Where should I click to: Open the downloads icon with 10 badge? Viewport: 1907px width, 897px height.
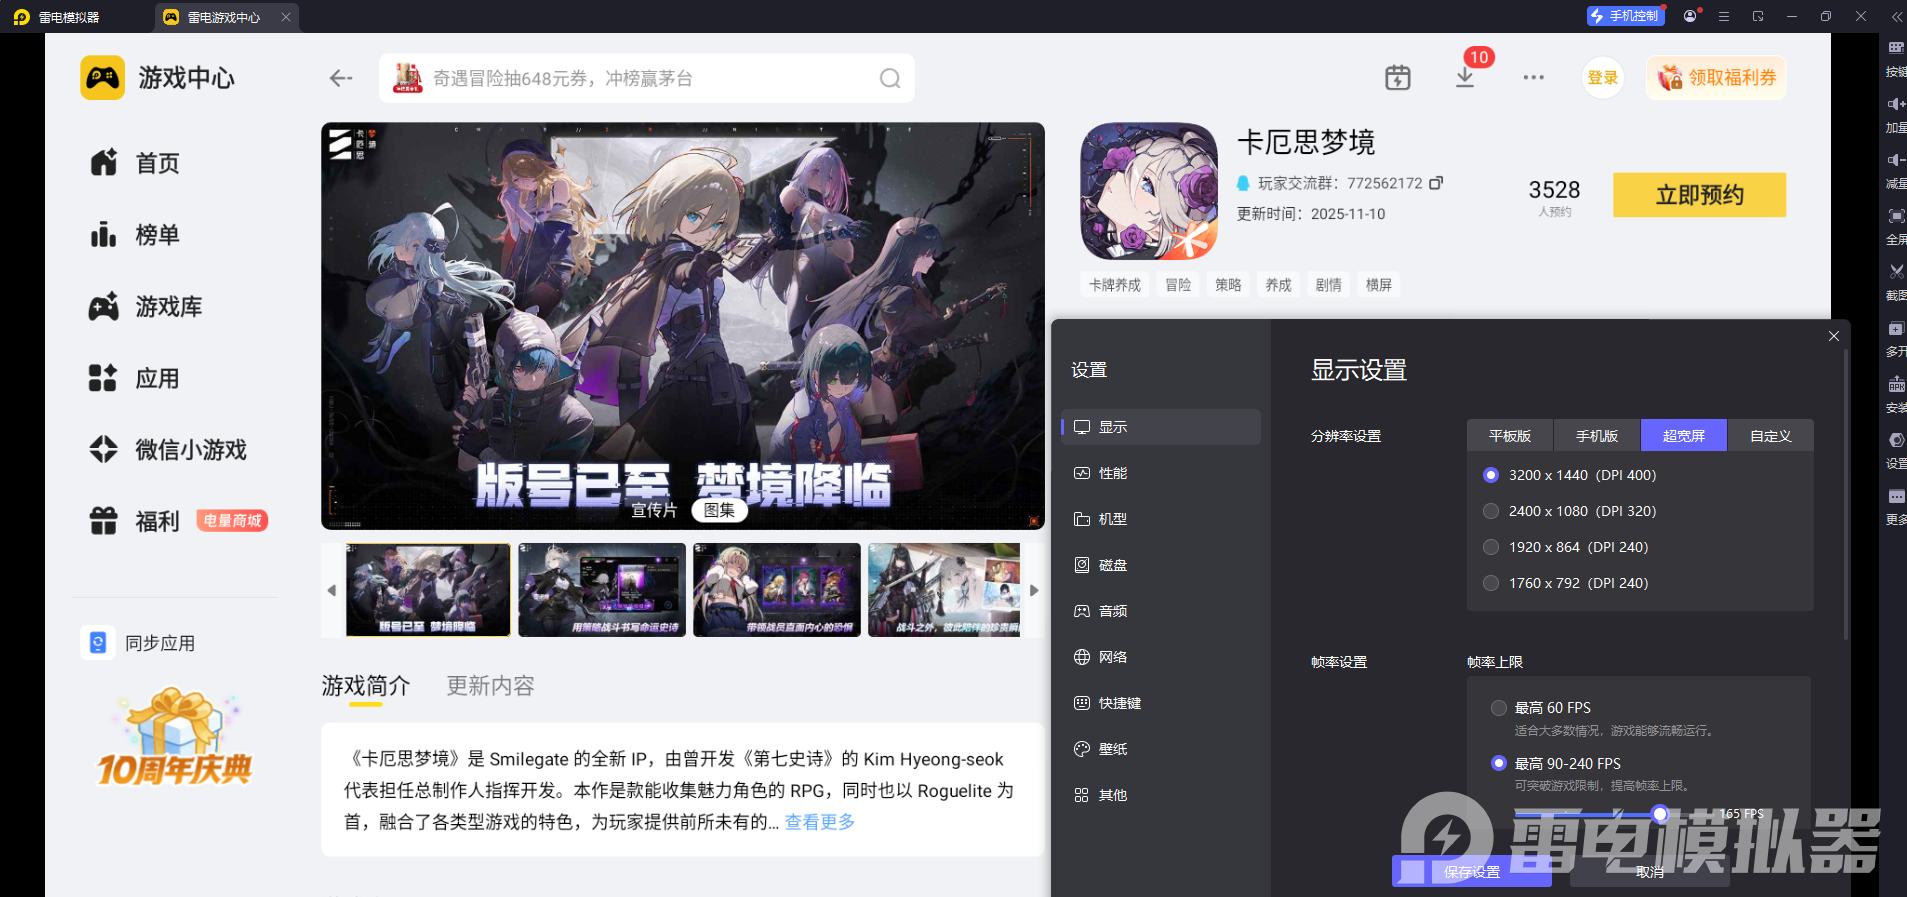[x=1465, y=77]
